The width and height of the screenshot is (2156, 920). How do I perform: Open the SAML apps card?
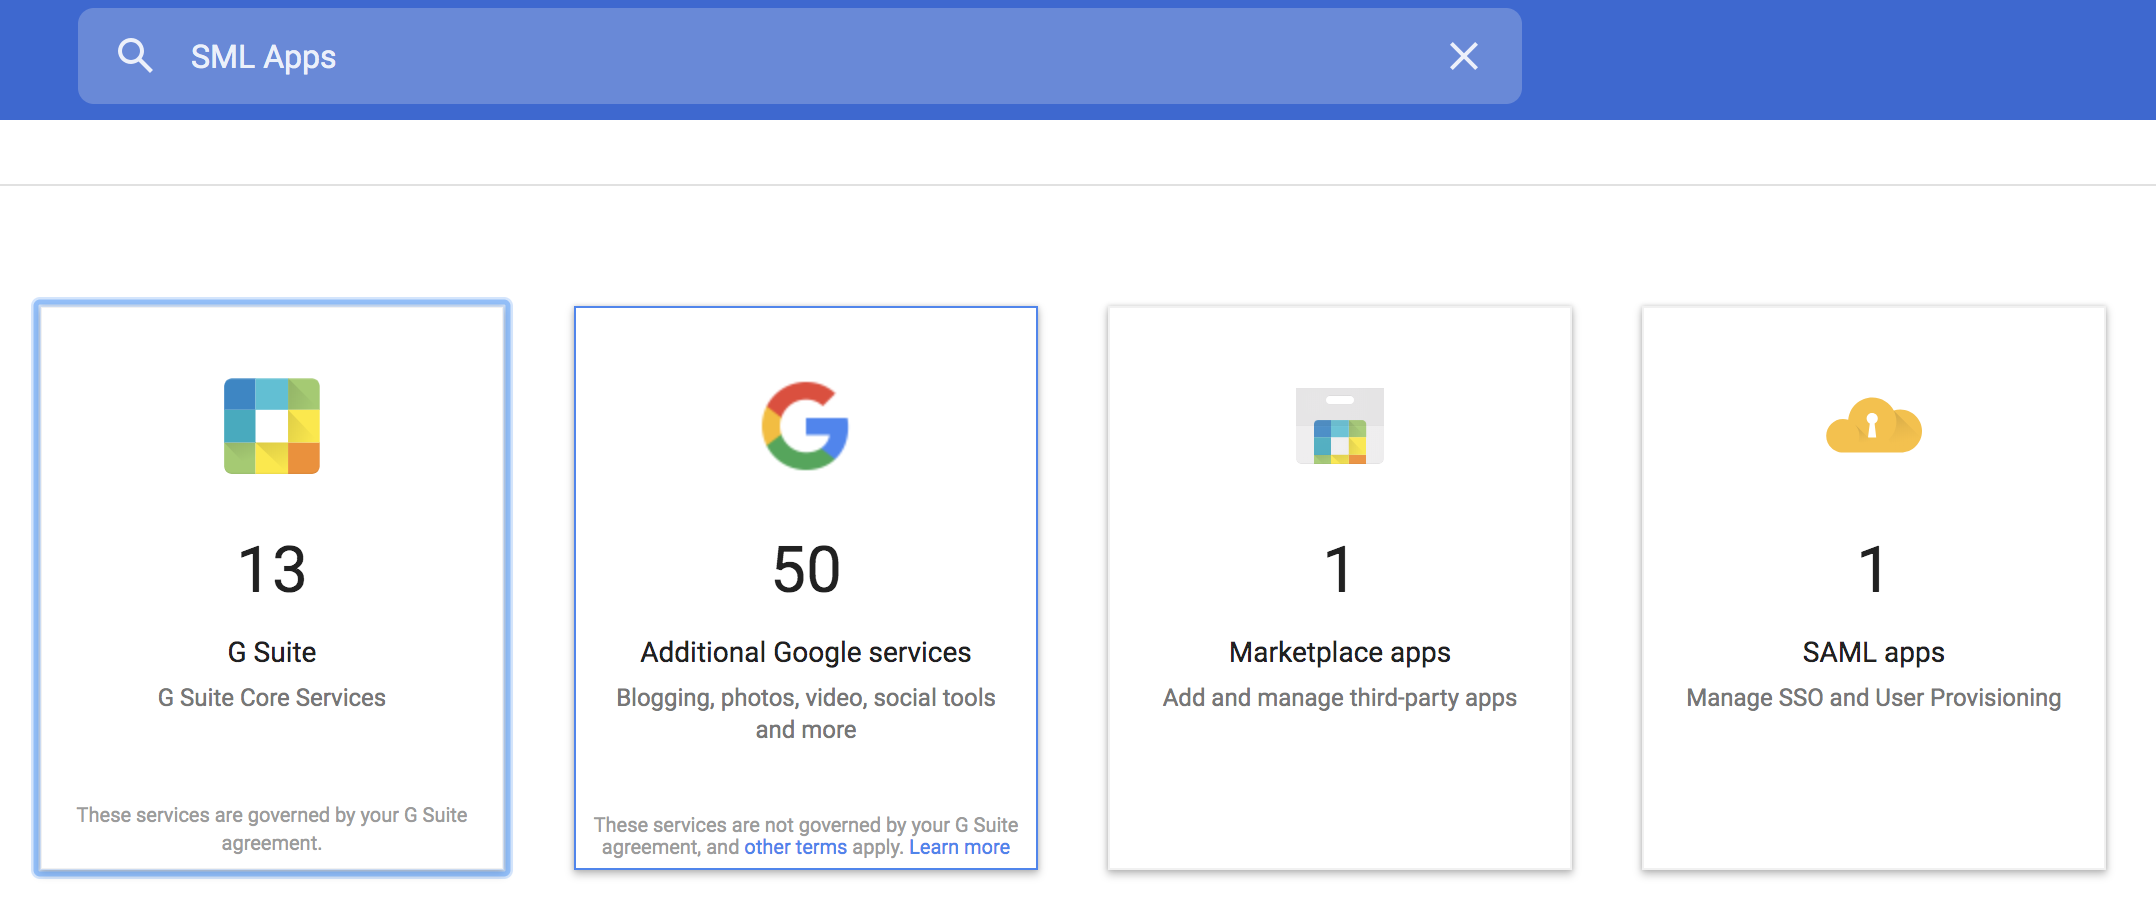click(1873, 585)
